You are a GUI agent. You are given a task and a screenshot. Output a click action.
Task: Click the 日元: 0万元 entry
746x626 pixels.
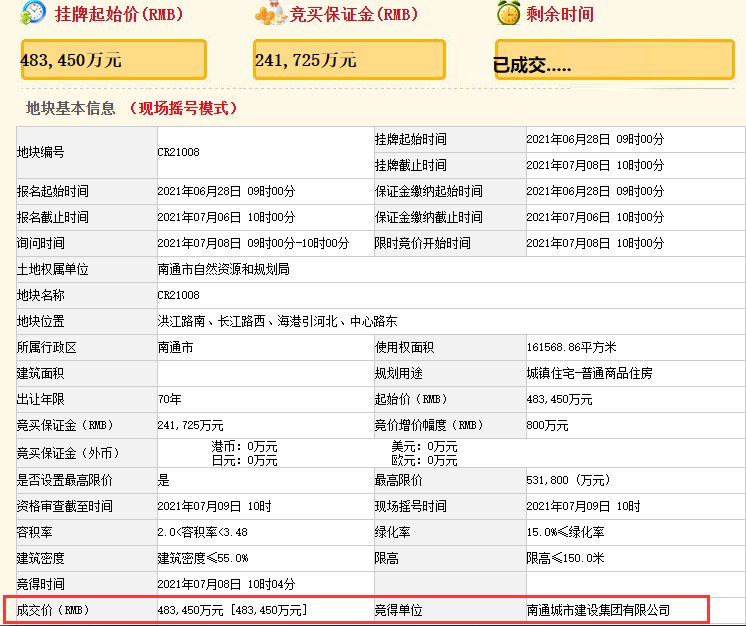pos(244,460)
